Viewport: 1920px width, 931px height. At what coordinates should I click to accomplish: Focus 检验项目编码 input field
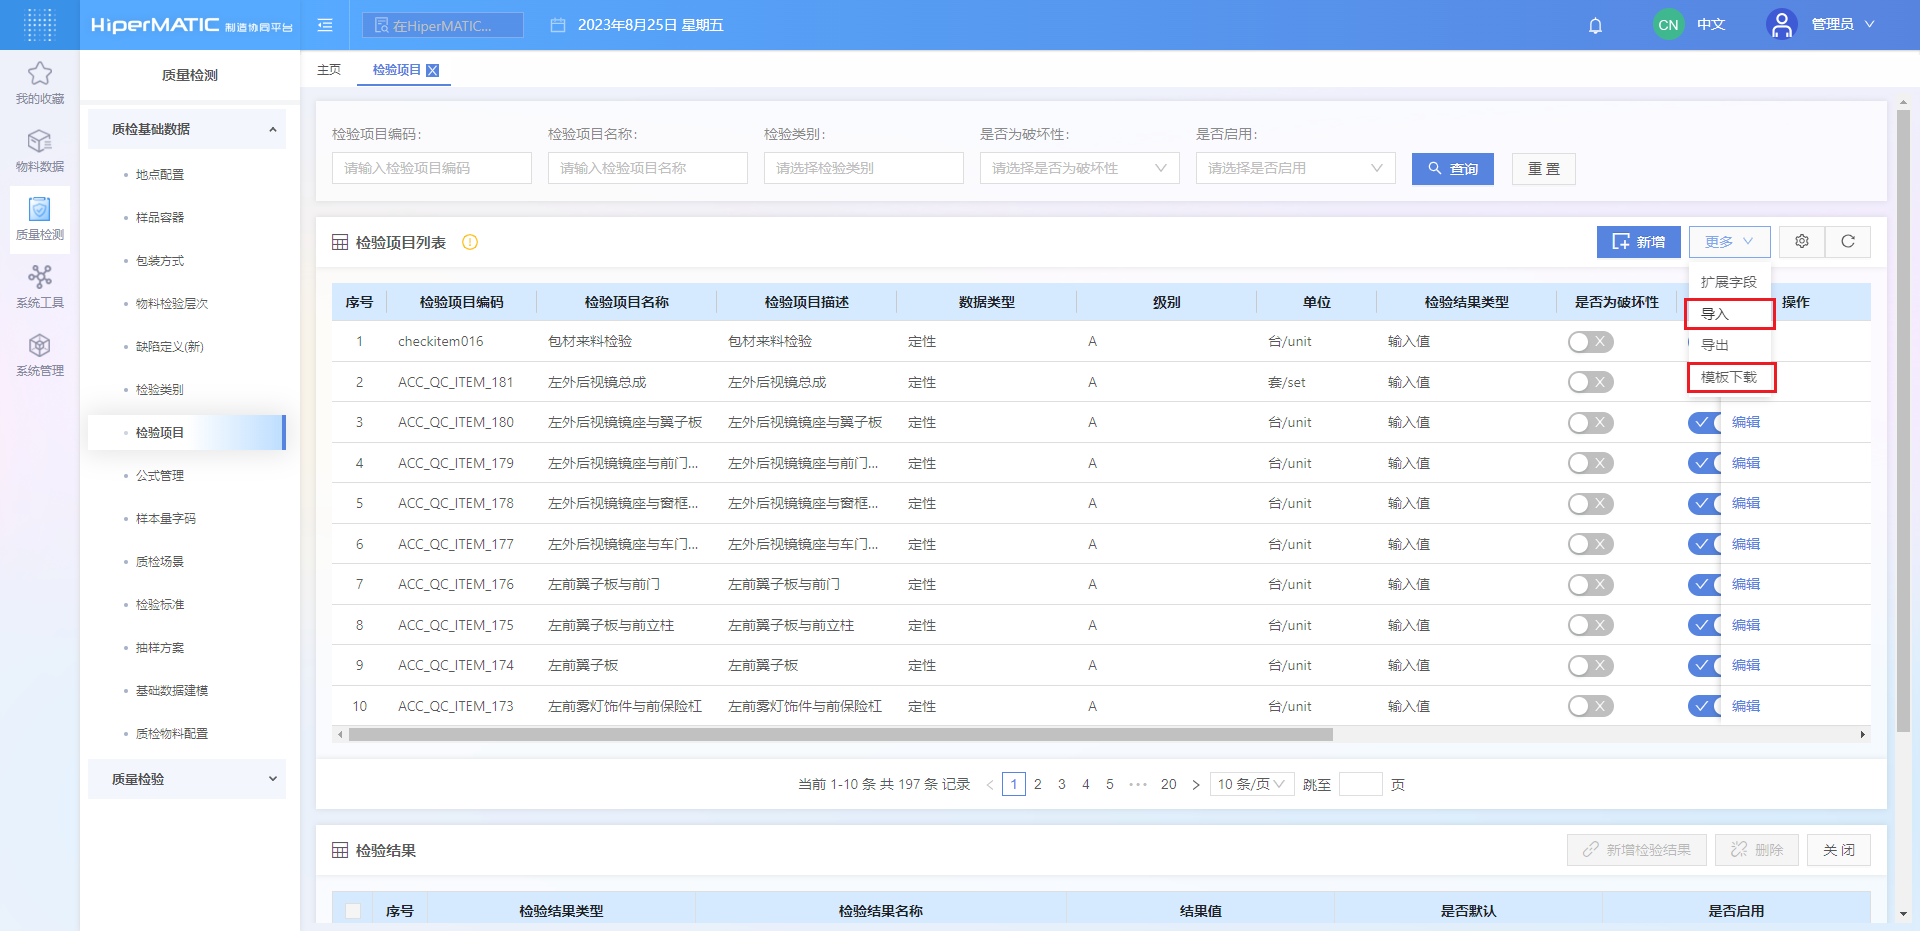[x=432, y=168]
